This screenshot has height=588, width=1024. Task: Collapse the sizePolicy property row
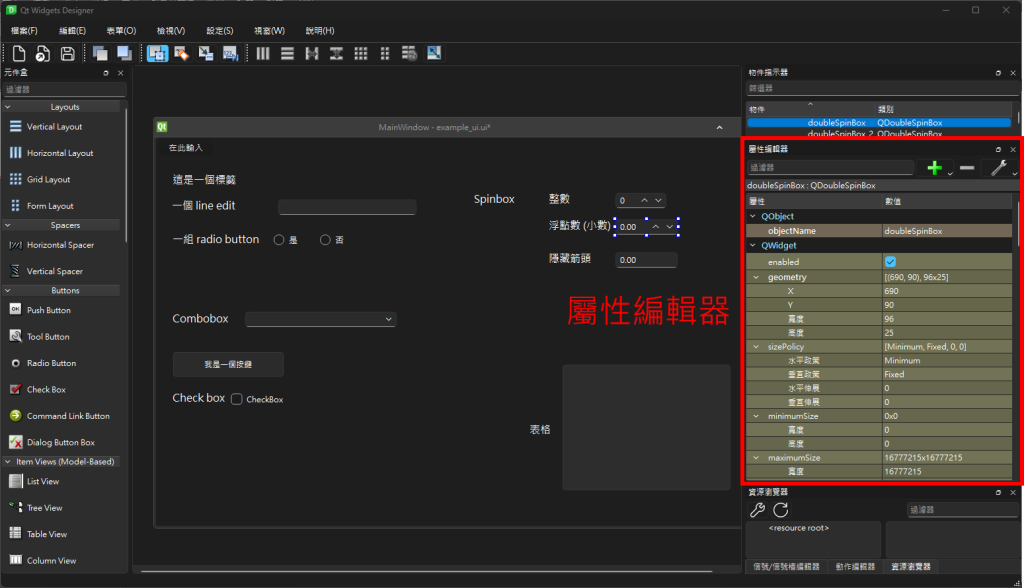pos(756,347)
